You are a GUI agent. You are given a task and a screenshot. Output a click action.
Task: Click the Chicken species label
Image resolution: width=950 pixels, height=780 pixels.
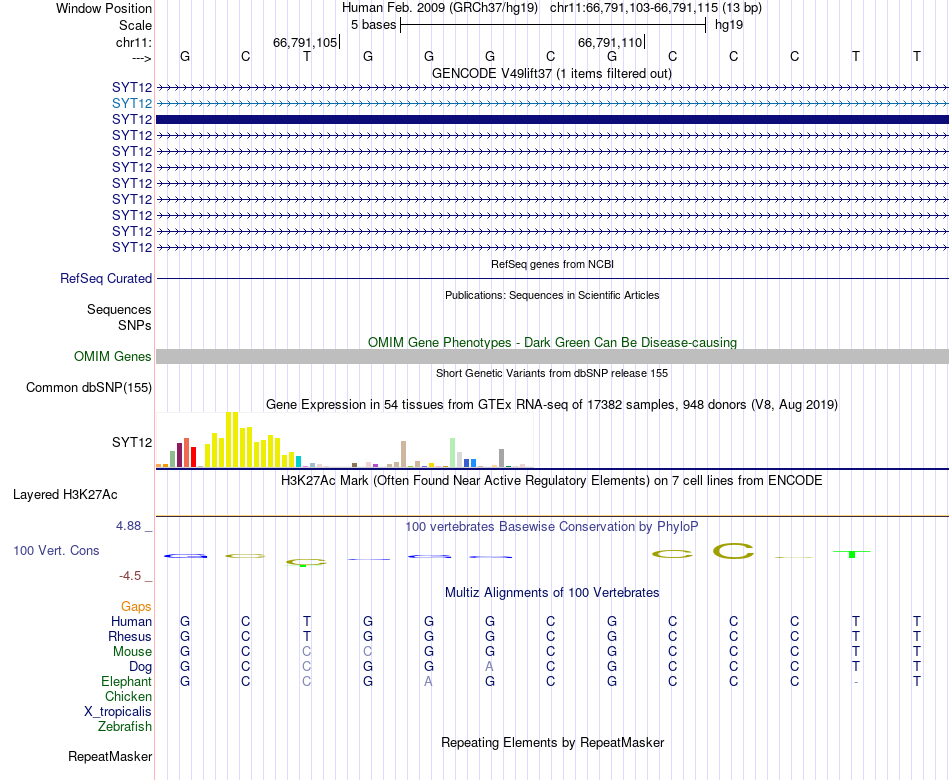click(x=128, y=696)
